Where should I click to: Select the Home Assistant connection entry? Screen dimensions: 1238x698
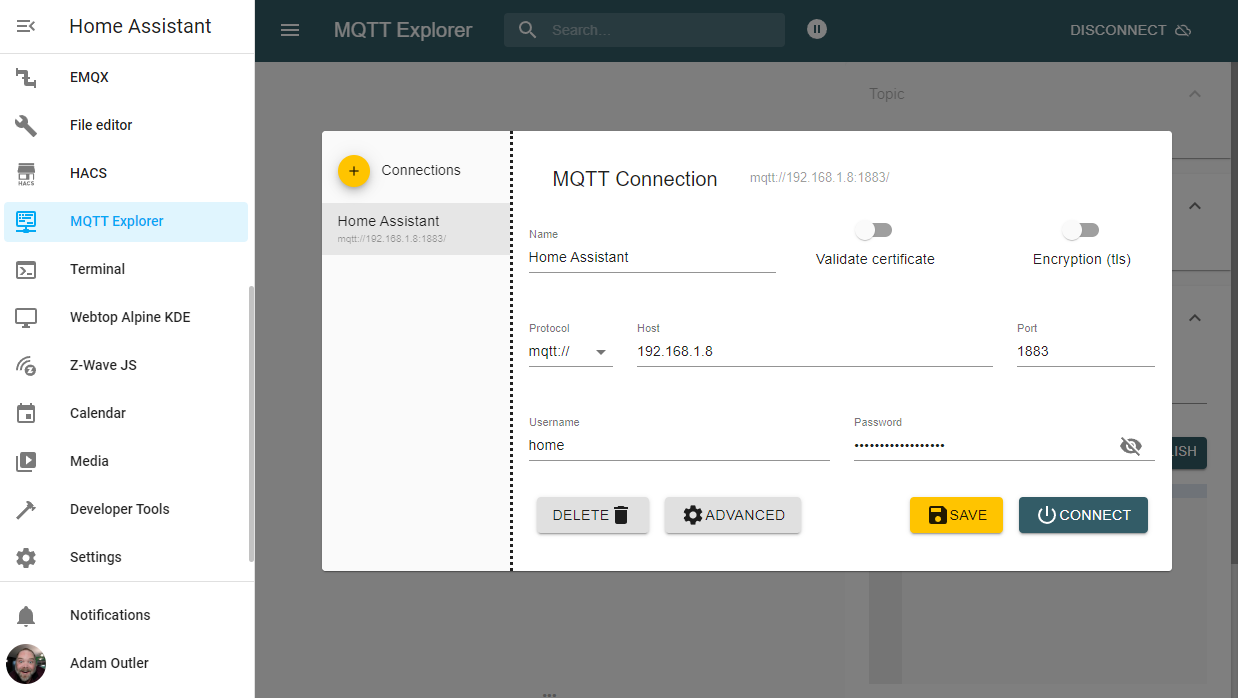416,229
